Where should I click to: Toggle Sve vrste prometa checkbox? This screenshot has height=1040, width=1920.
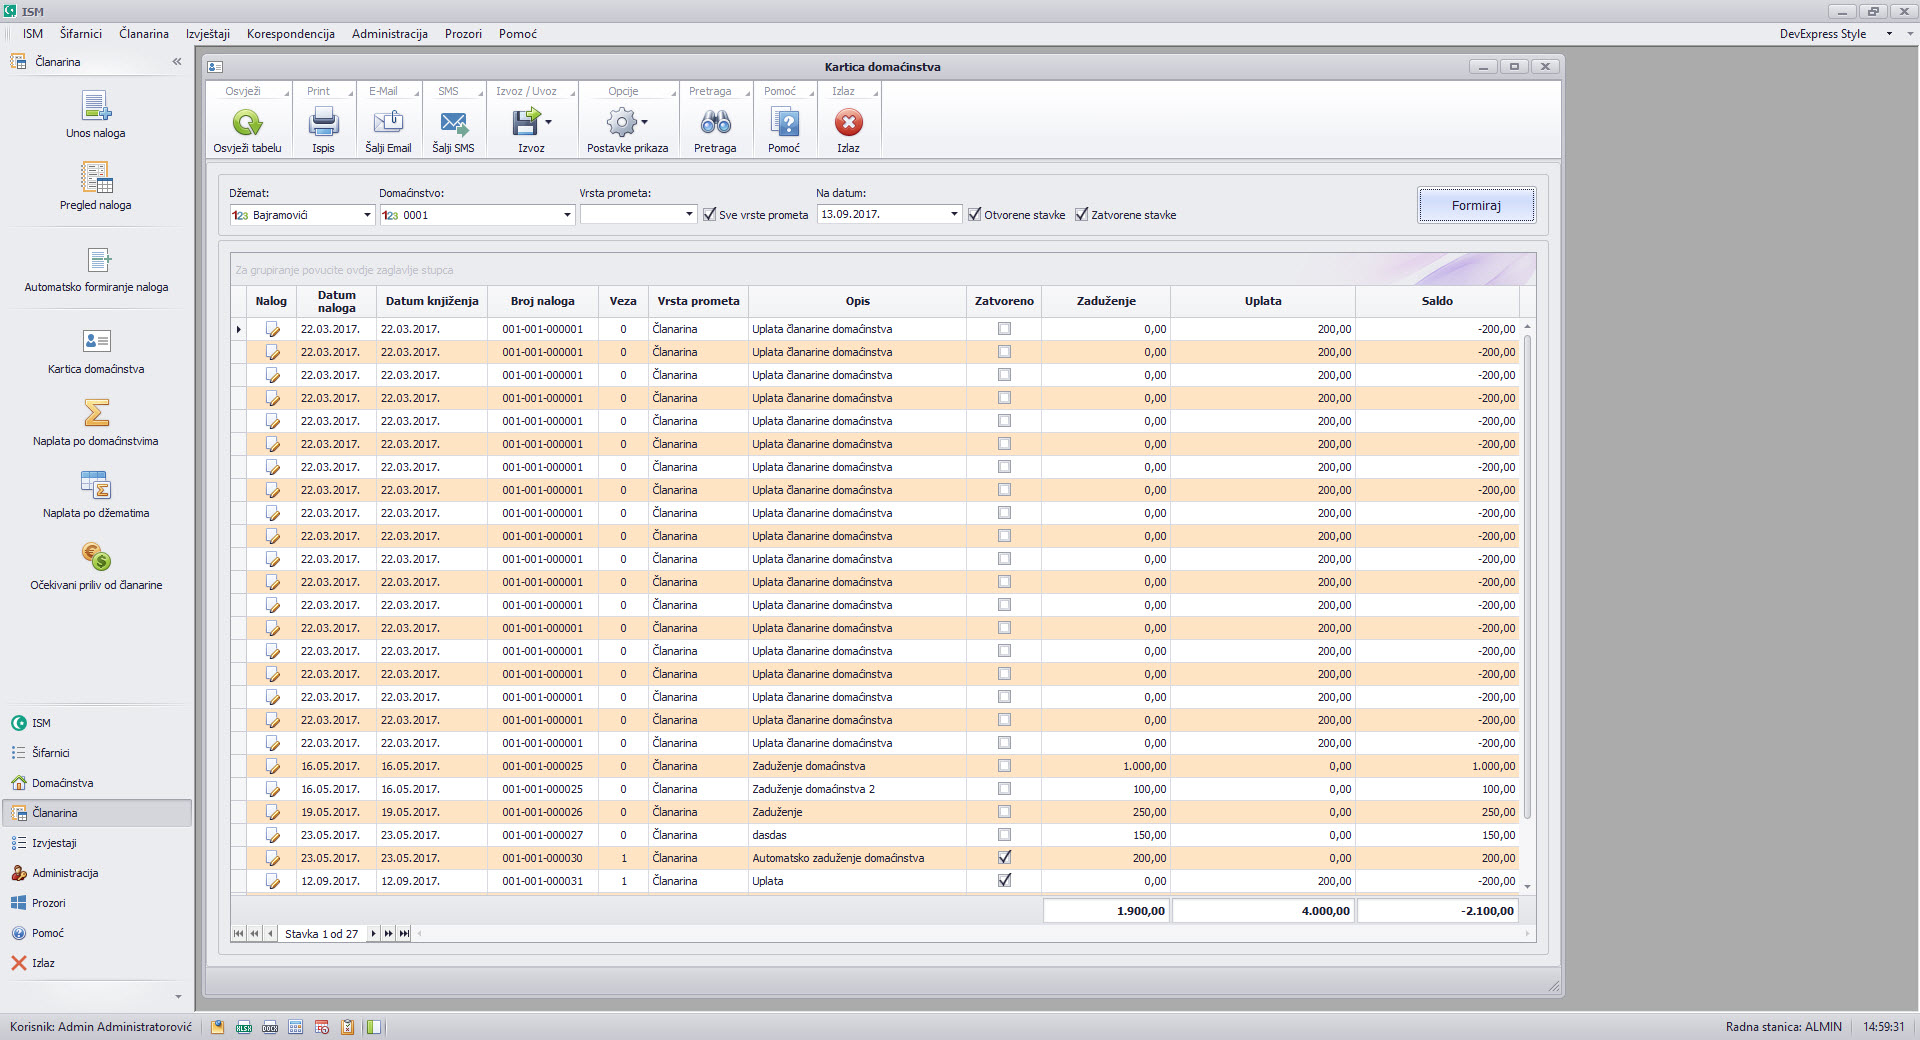coord(710,214)
